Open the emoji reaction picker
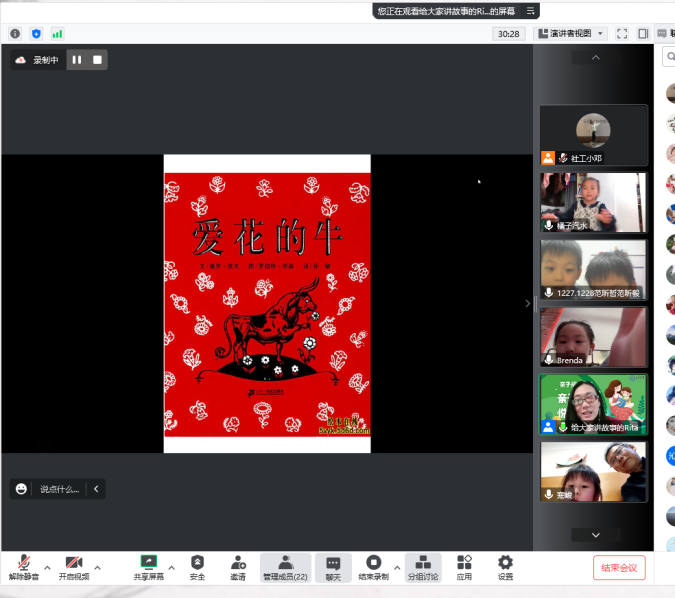Image resolution: width=675 pixels, height=598 pixels. [21, 489]
